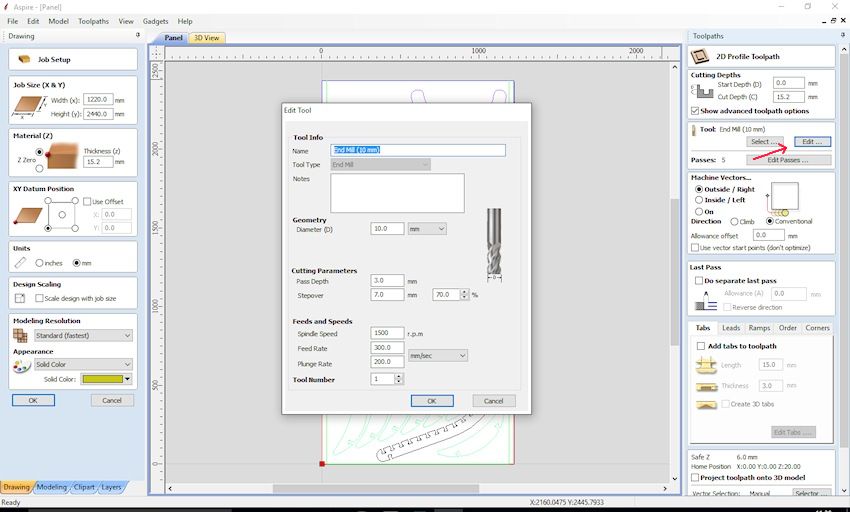
Task: Click the vertical canvas scrollbar
Action: tap(675, 272)
